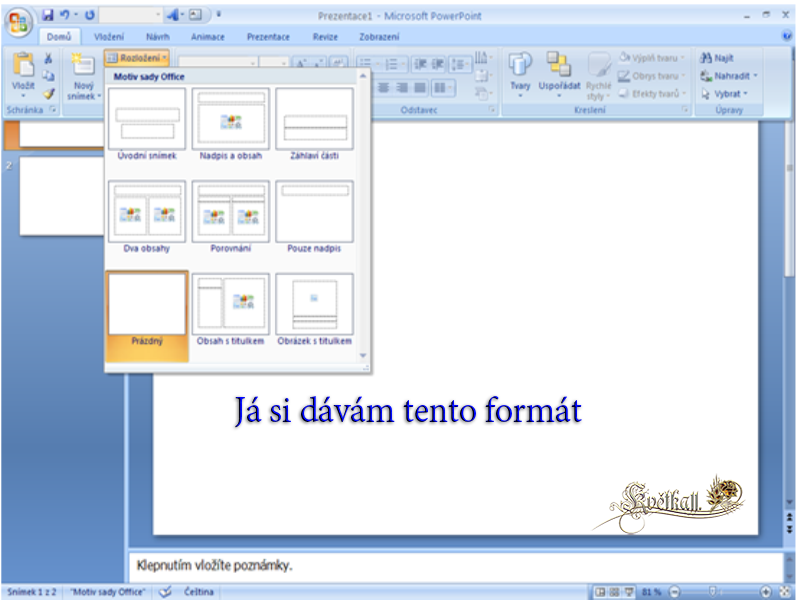This screenshot has width=800, height=600.
Task: Open the Obrys tvaru outline dropdown
Action: click(652, 76)
